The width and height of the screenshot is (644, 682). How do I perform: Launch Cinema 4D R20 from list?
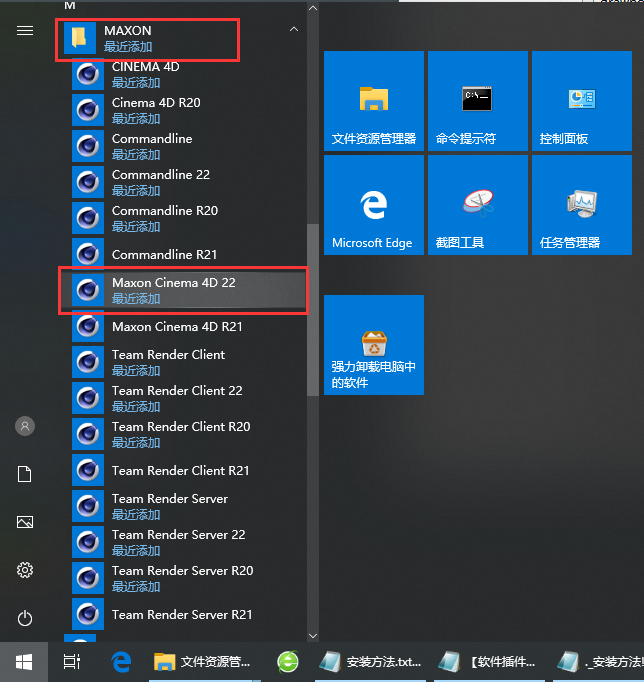[157, 110]
